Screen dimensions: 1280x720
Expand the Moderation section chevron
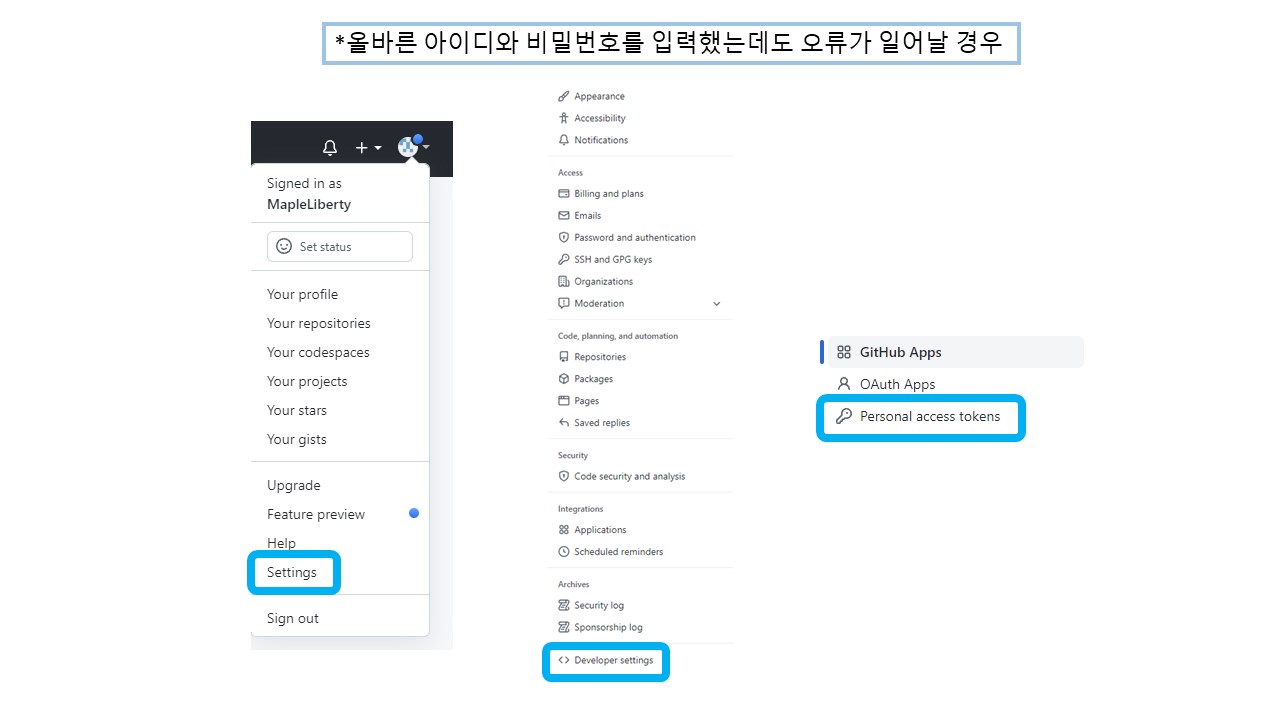pos(716,304)
